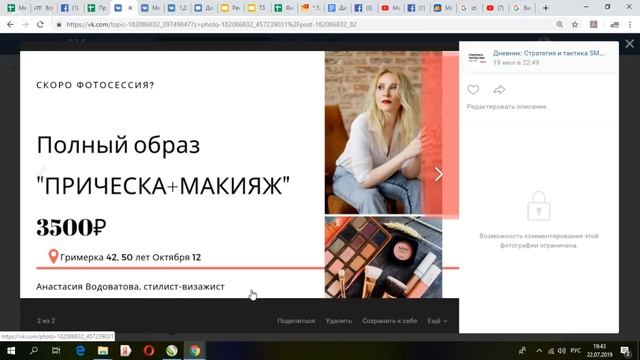Switch to the Facebook '(1)' tab after 'Во'

[70, 8]
